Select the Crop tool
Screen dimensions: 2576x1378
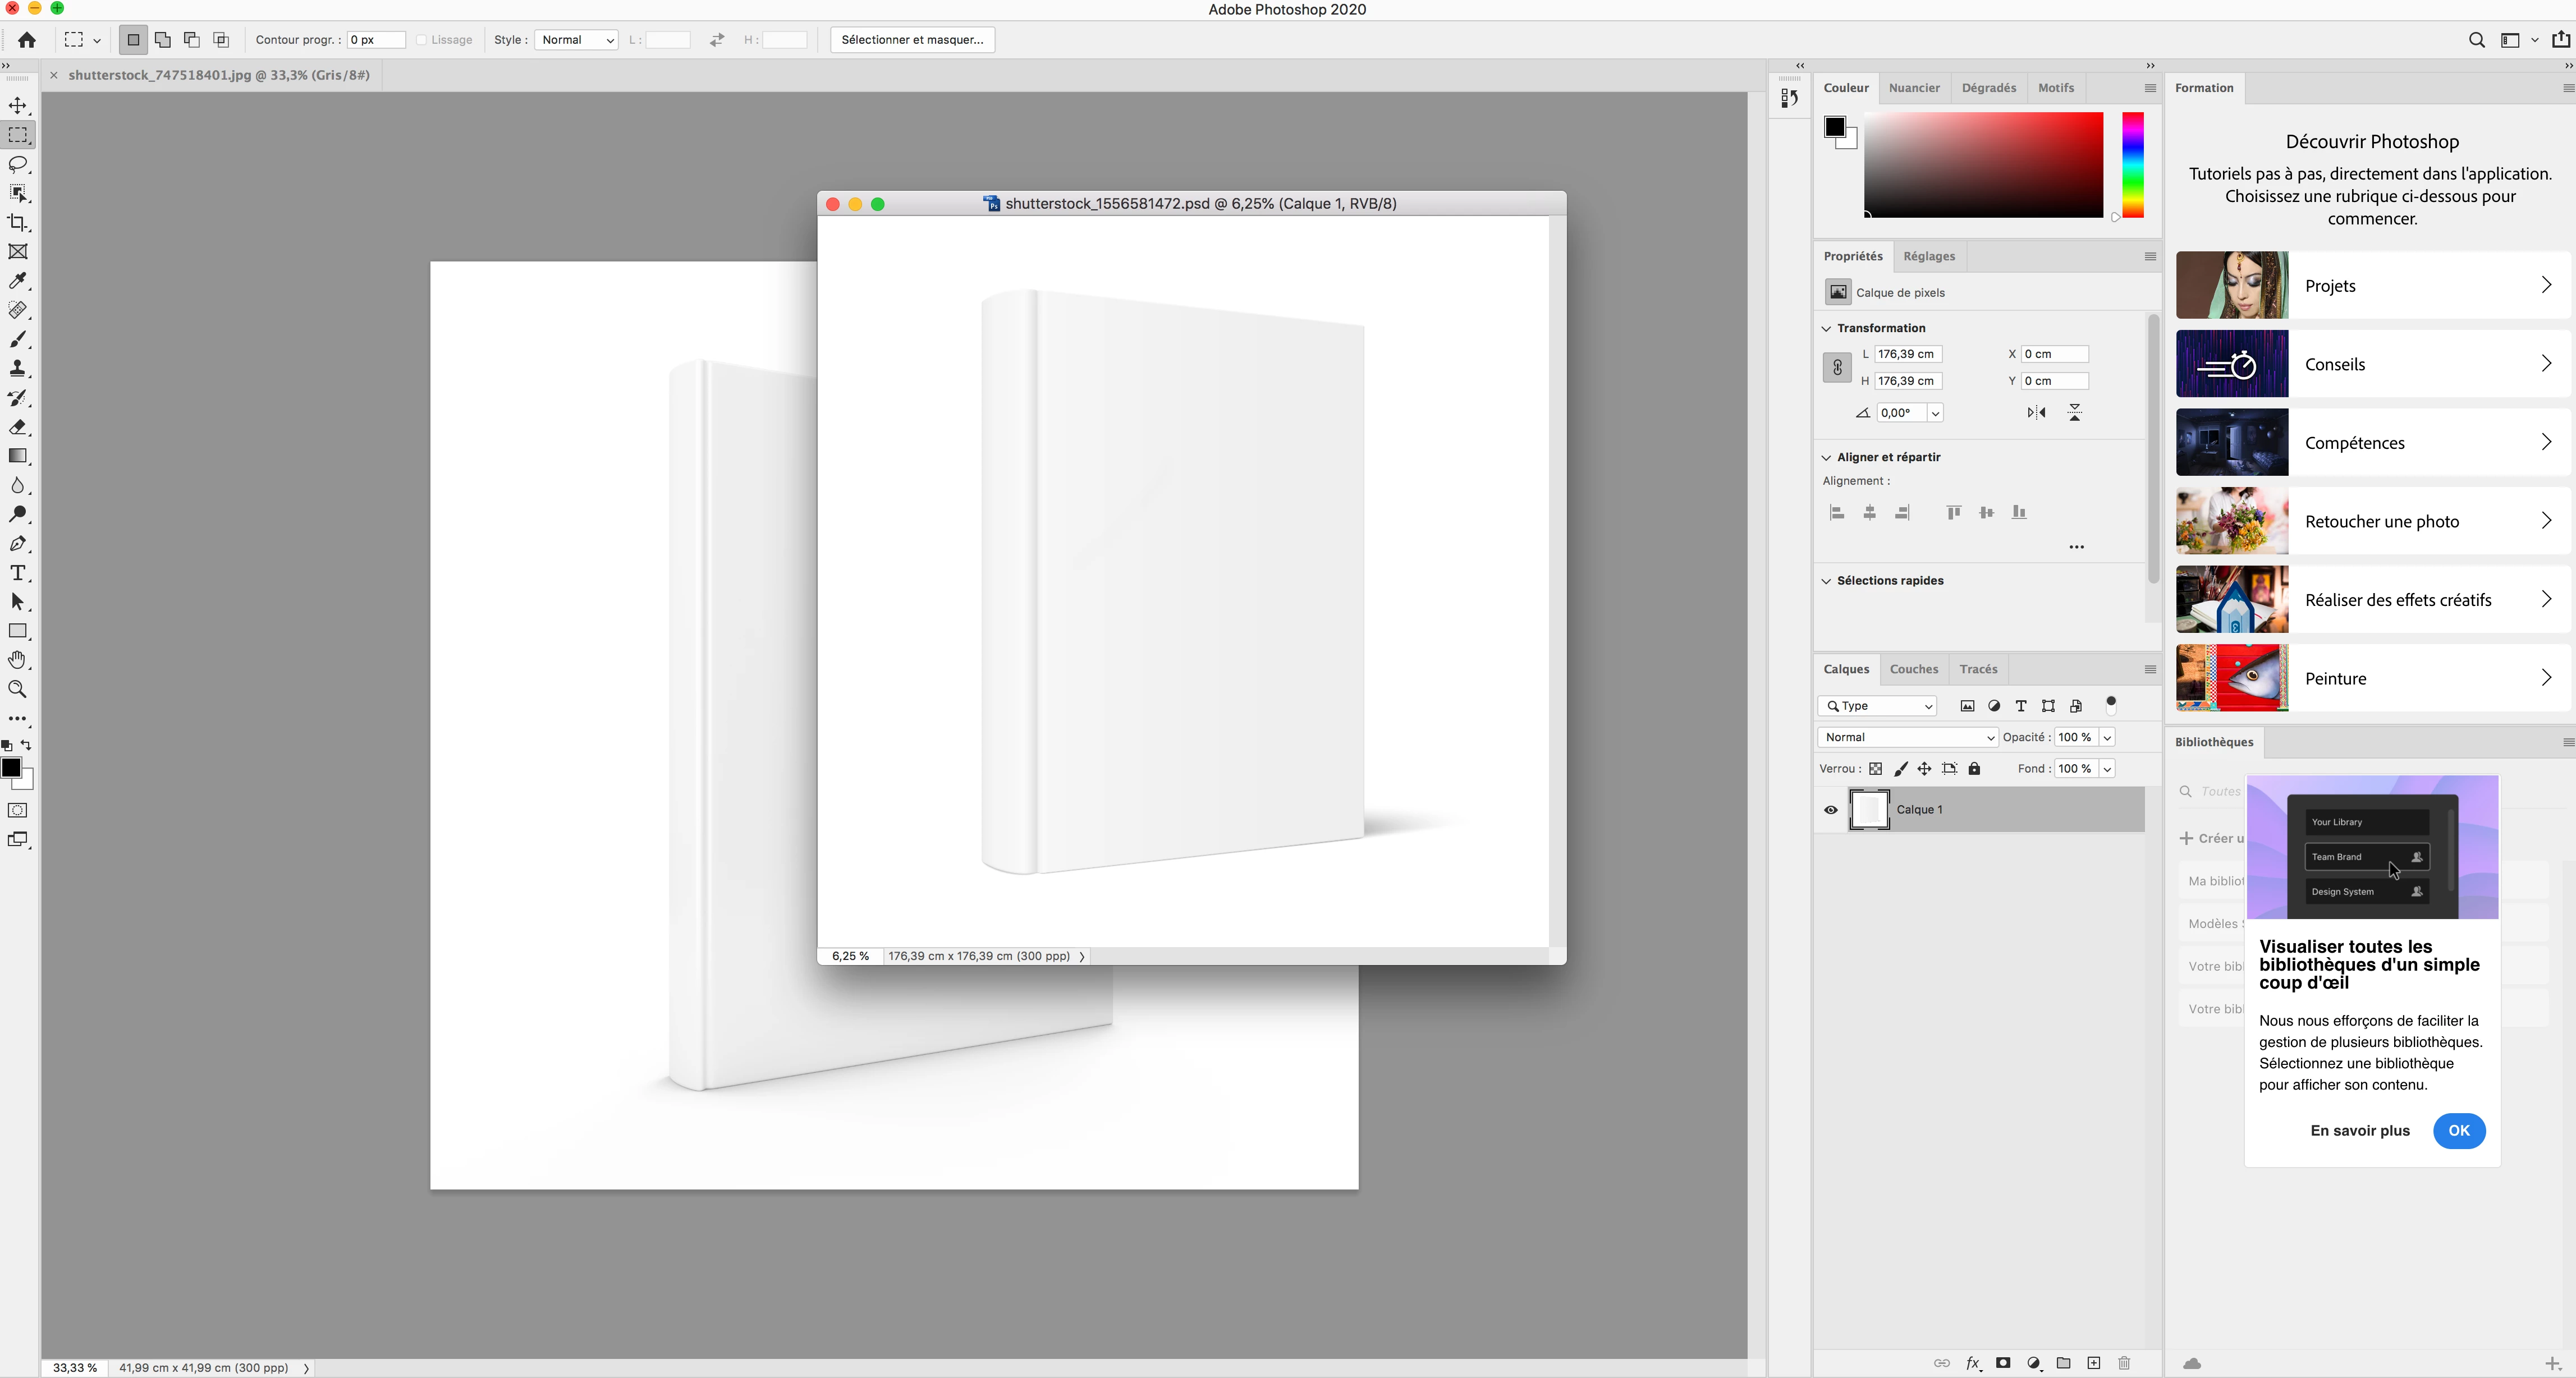18,223
